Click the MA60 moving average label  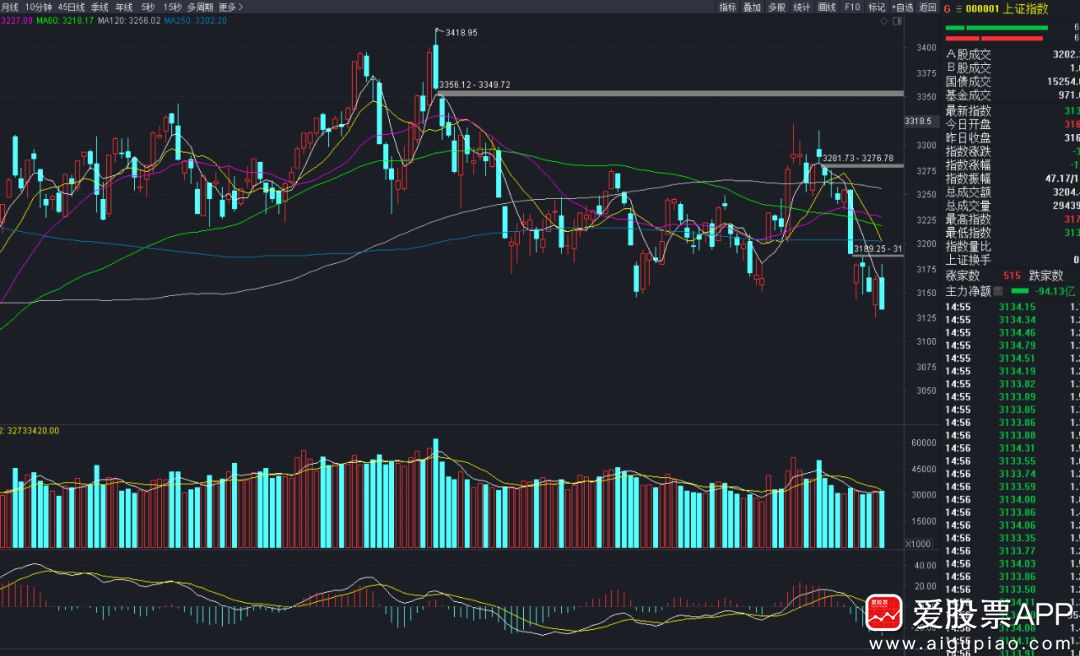64,20
